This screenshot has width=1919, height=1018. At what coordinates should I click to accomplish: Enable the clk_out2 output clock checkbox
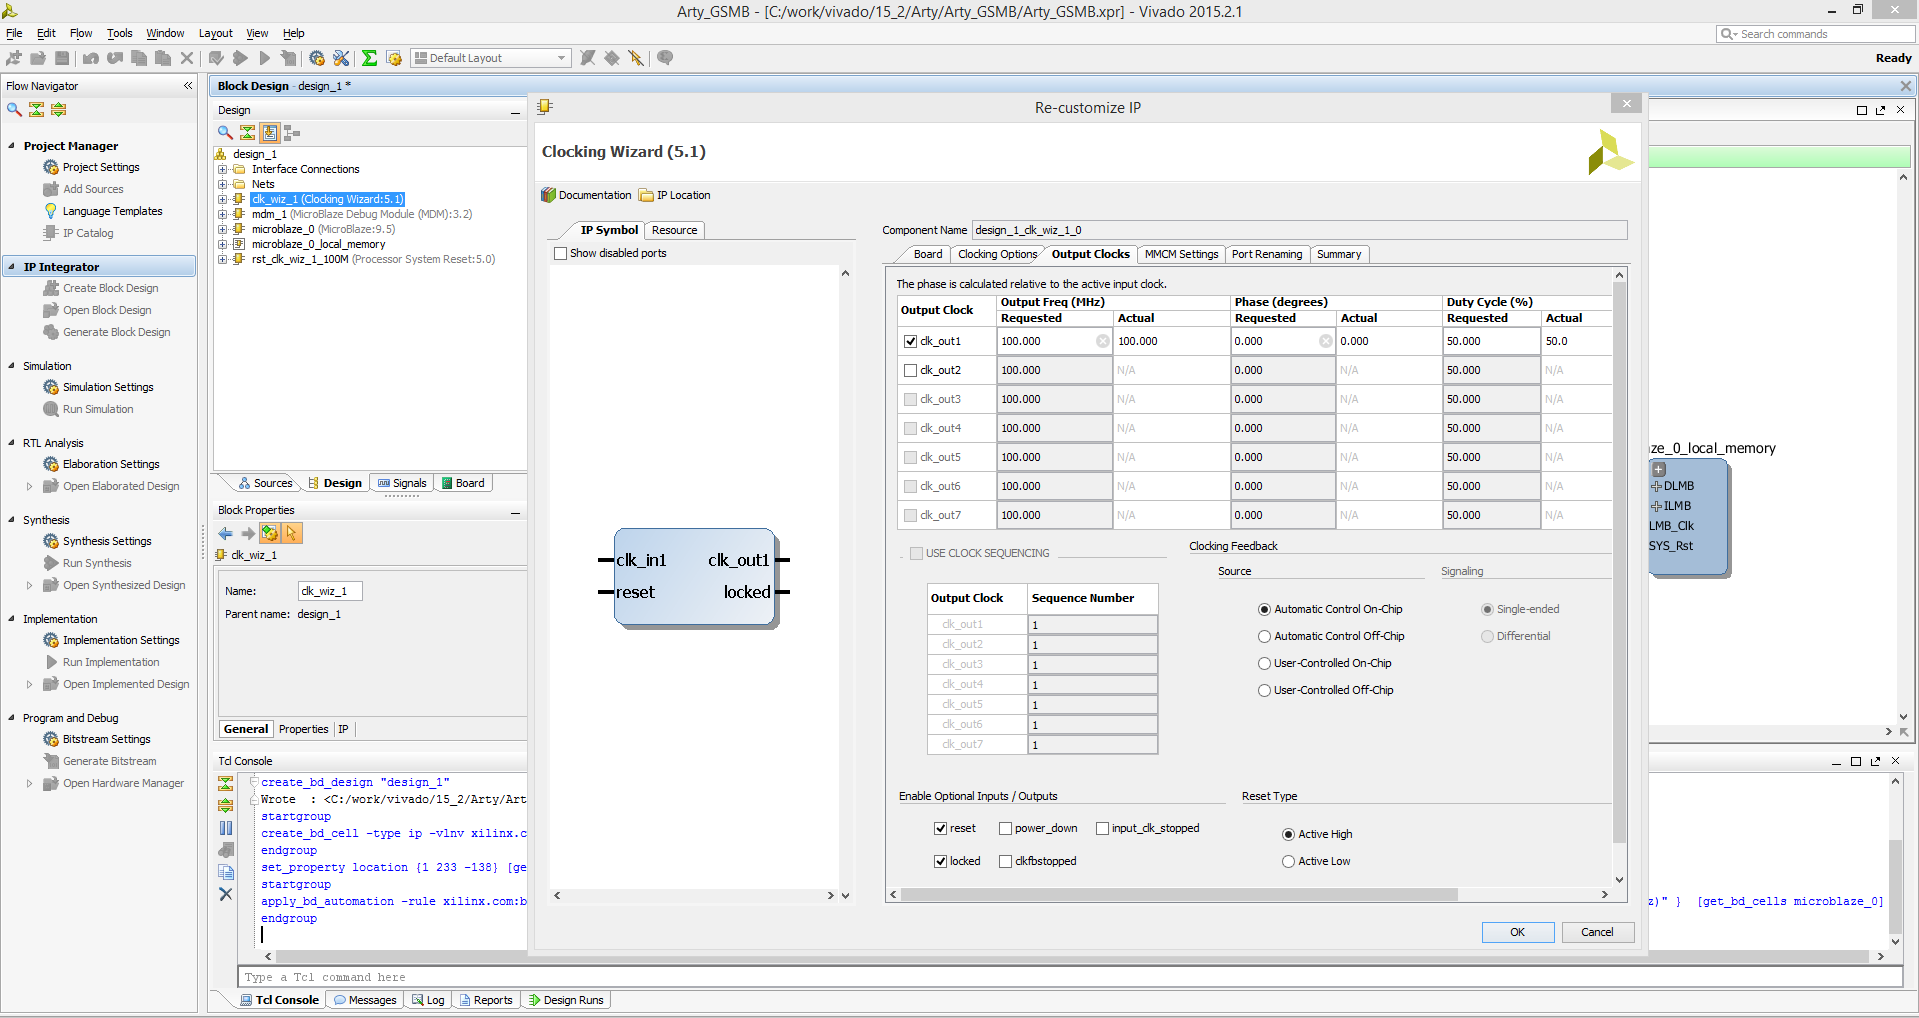click(x=910, y=370)
